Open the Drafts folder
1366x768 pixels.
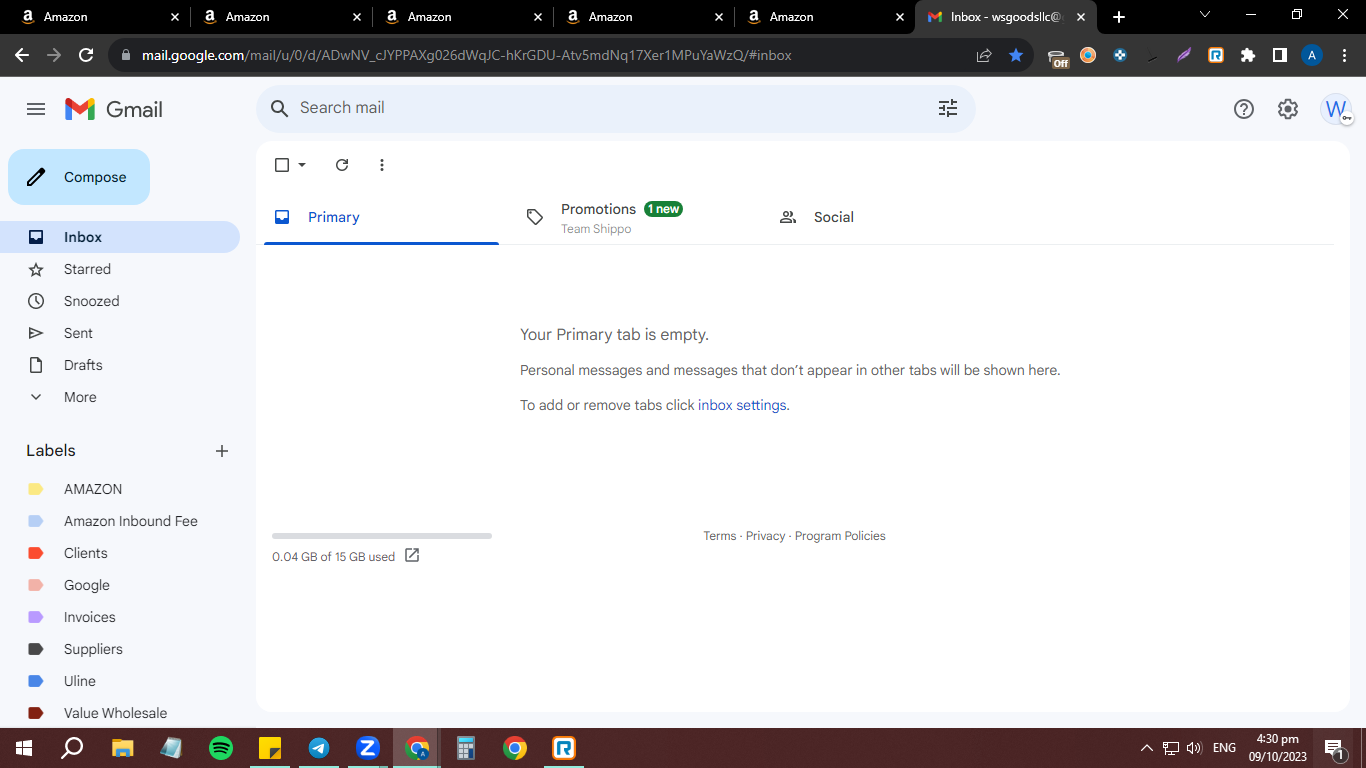(x=120, y=365)
